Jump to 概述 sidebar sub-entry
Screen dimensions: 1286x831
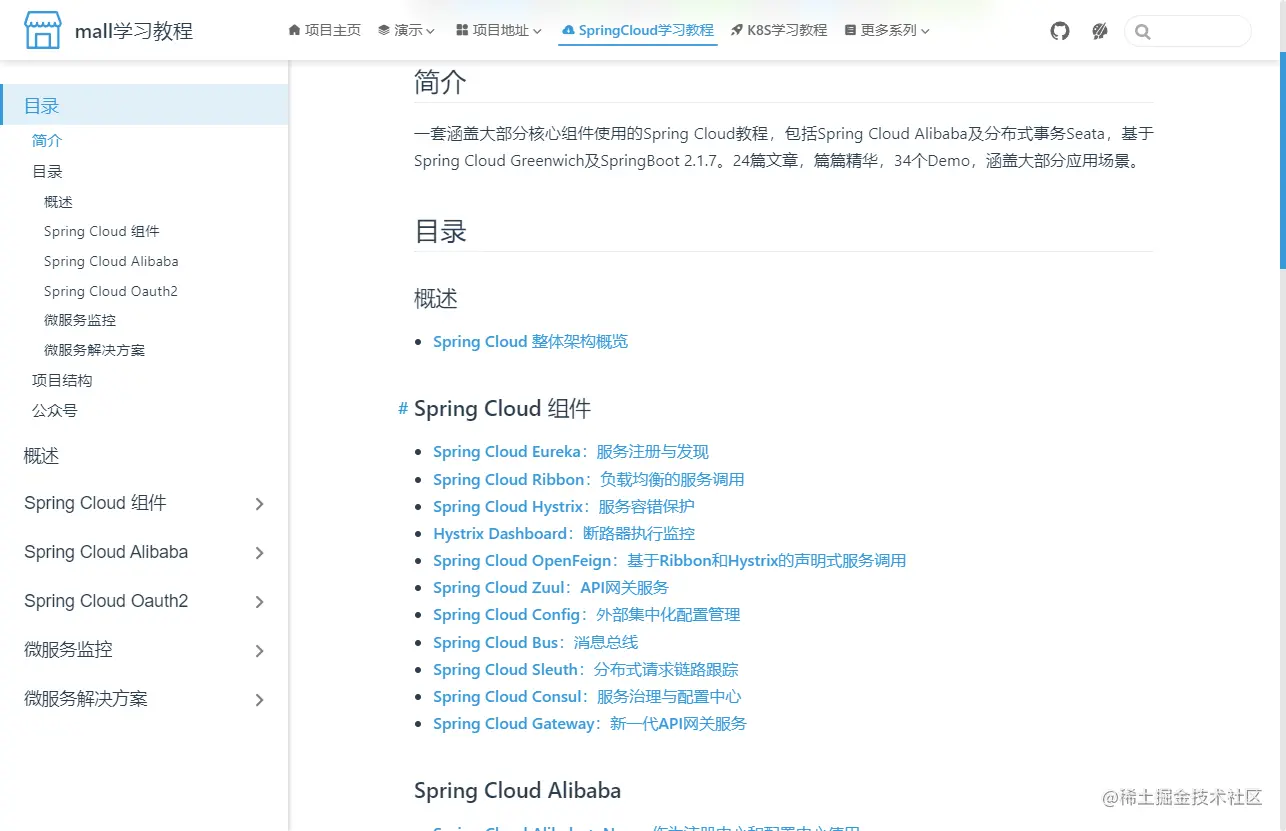(x=58, y=202)
